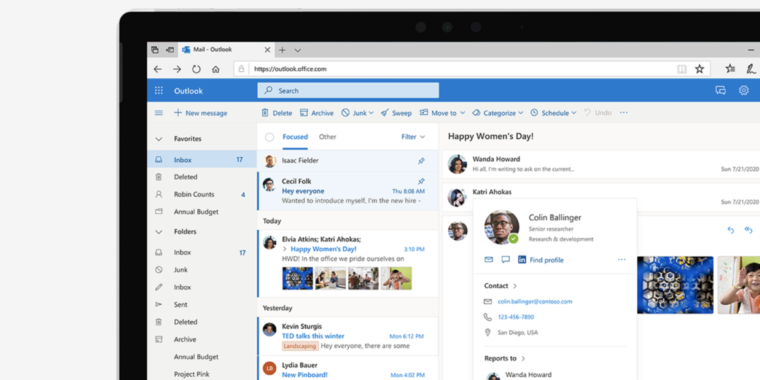Click the browser Back arrow
The width and height of the screenshot is (760, 380).
pos(158,69)
